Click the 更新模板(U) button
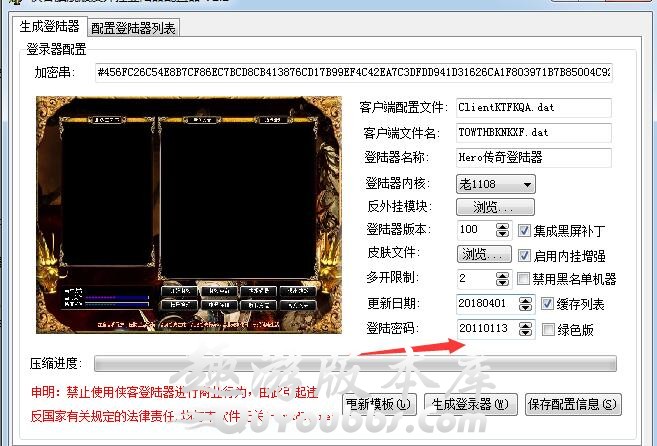The width and height of the screenshot is (657, 446). (379, 405)
